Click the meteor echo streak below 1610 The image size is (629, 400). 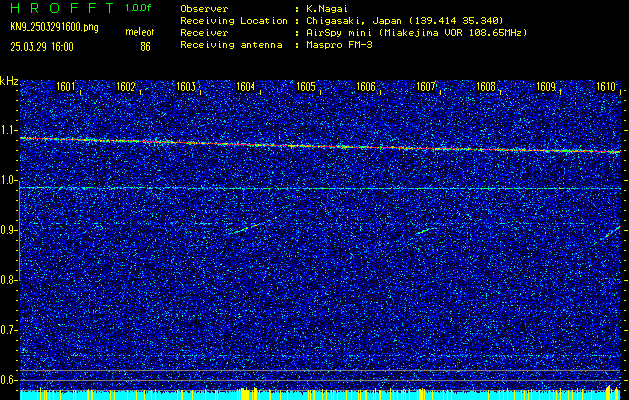click(x=611, y=232)
